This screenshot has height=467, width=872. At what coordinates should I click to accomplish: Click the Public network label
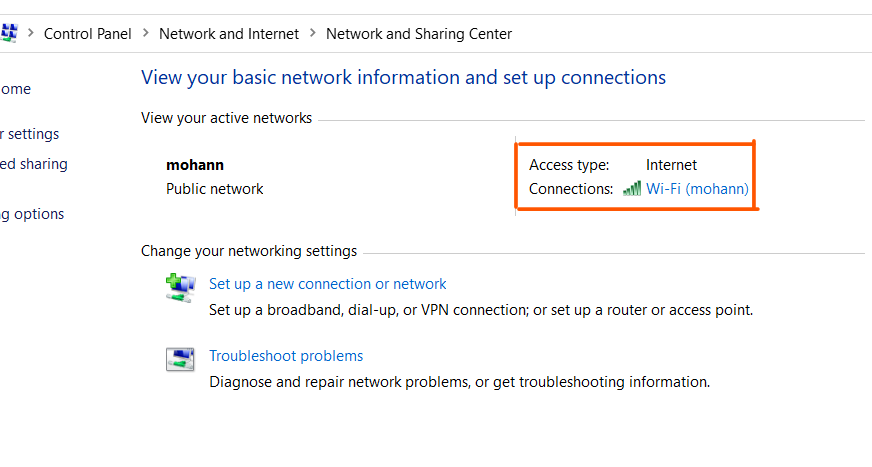coord(214,188)
